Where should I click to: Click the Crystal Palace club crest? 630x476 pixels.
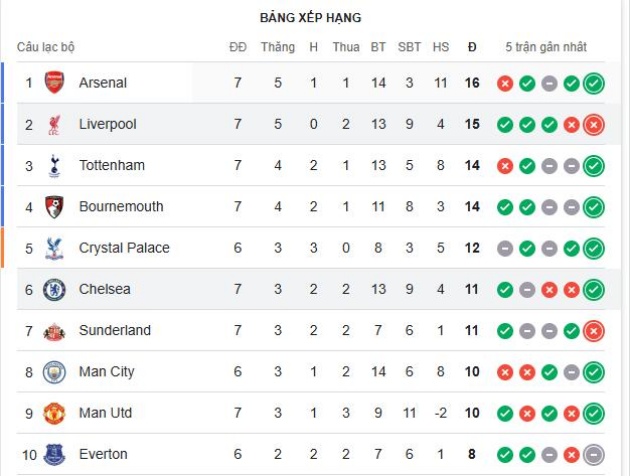(x=55, y=248)
